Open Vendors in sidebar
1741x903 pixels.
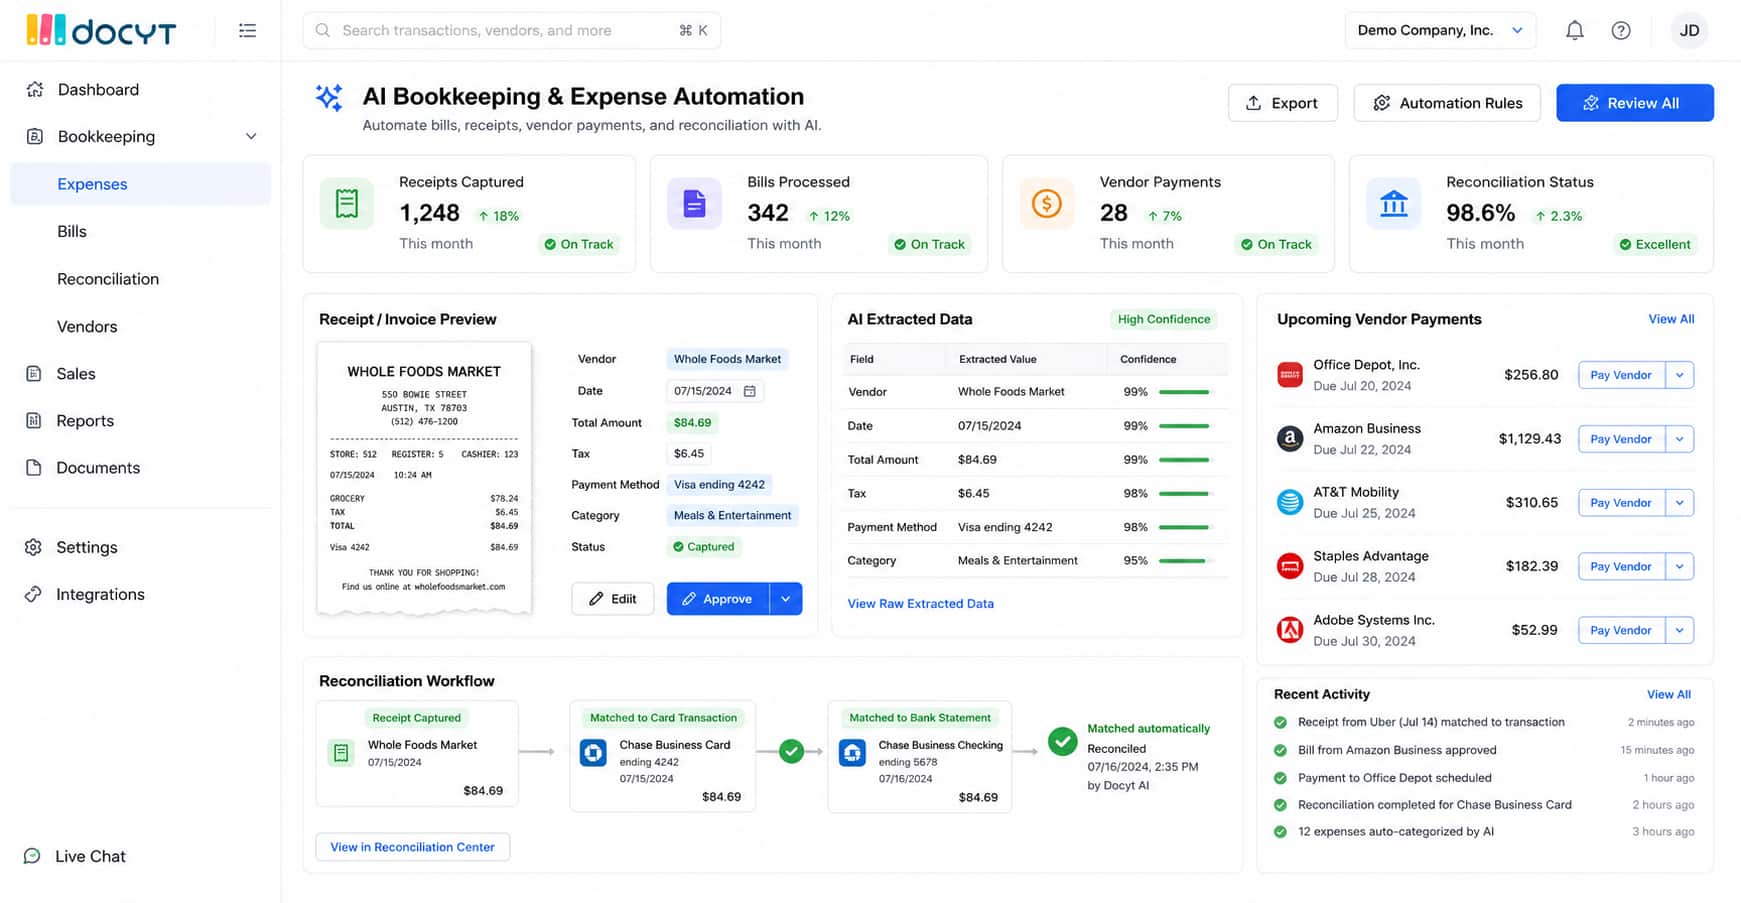click(x=87, y=327)
